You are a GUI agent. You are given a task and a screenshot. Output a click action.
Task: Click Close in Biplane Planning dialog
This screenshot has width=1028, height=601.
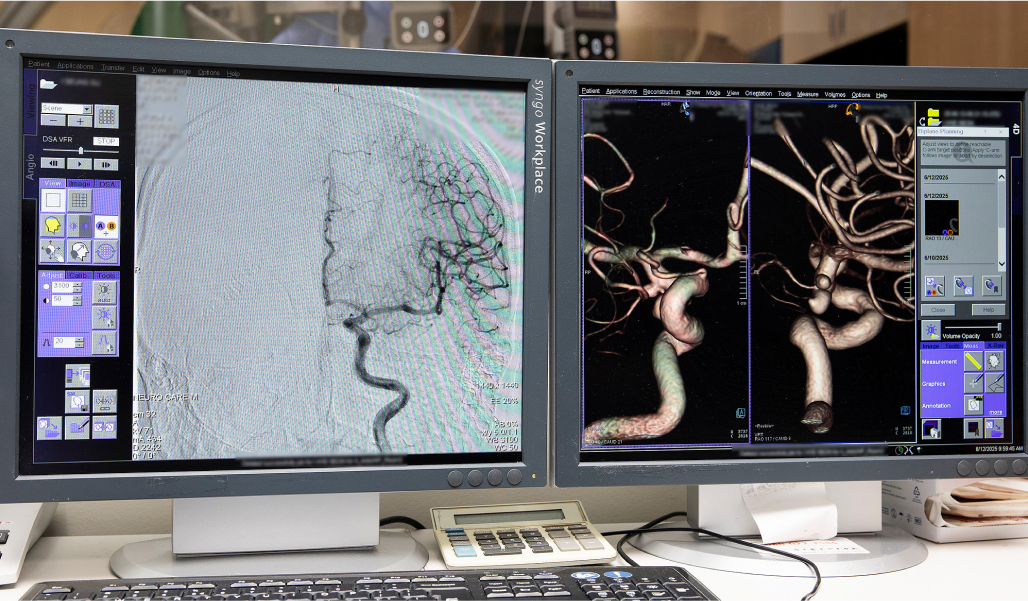click(x=938, y=310)
